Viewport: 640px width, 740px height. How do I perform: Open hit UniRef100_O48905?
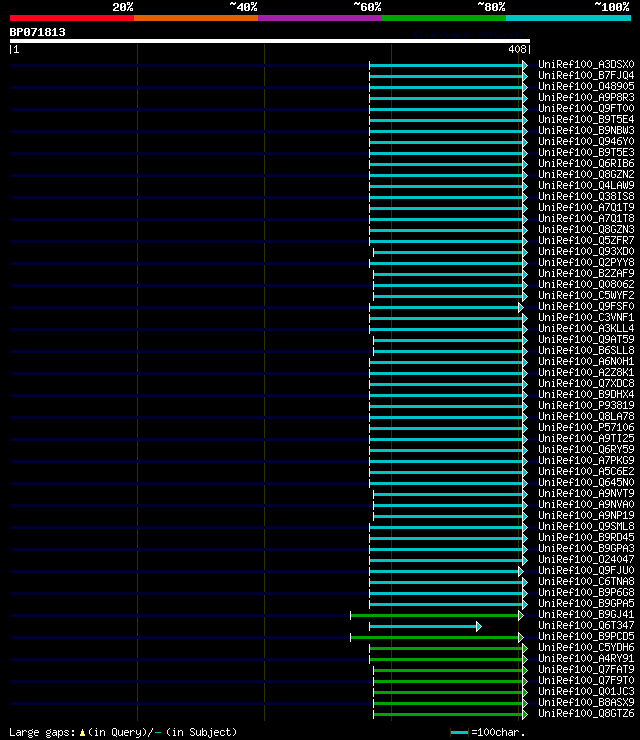tap(586, 86)
